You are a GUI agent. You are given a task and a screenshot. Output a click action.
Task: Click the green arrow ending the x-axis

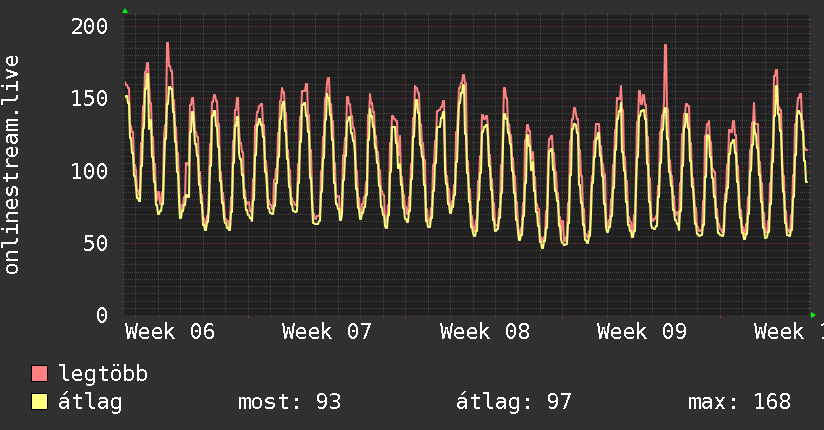click(x=812, y=315)
